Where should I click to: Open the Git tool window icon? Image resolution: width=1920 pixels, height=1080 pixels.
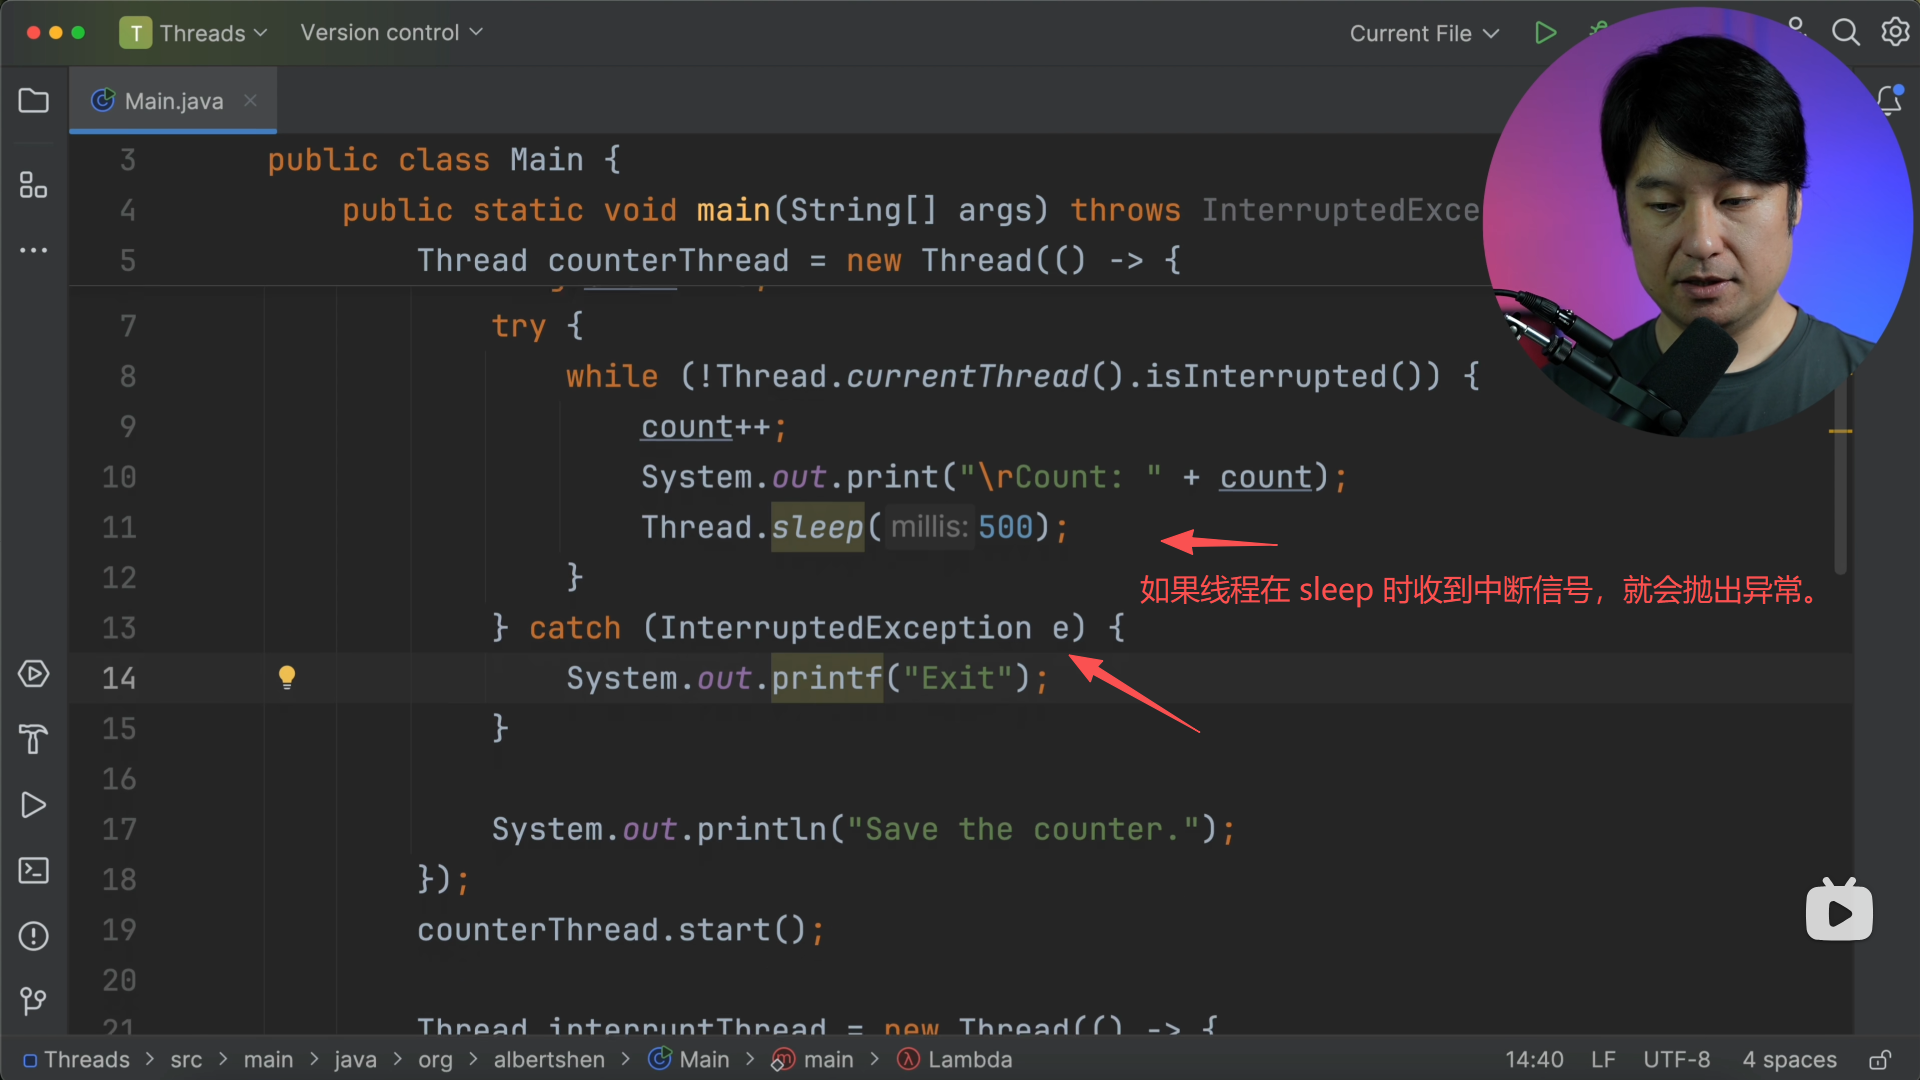[34, 1001]
